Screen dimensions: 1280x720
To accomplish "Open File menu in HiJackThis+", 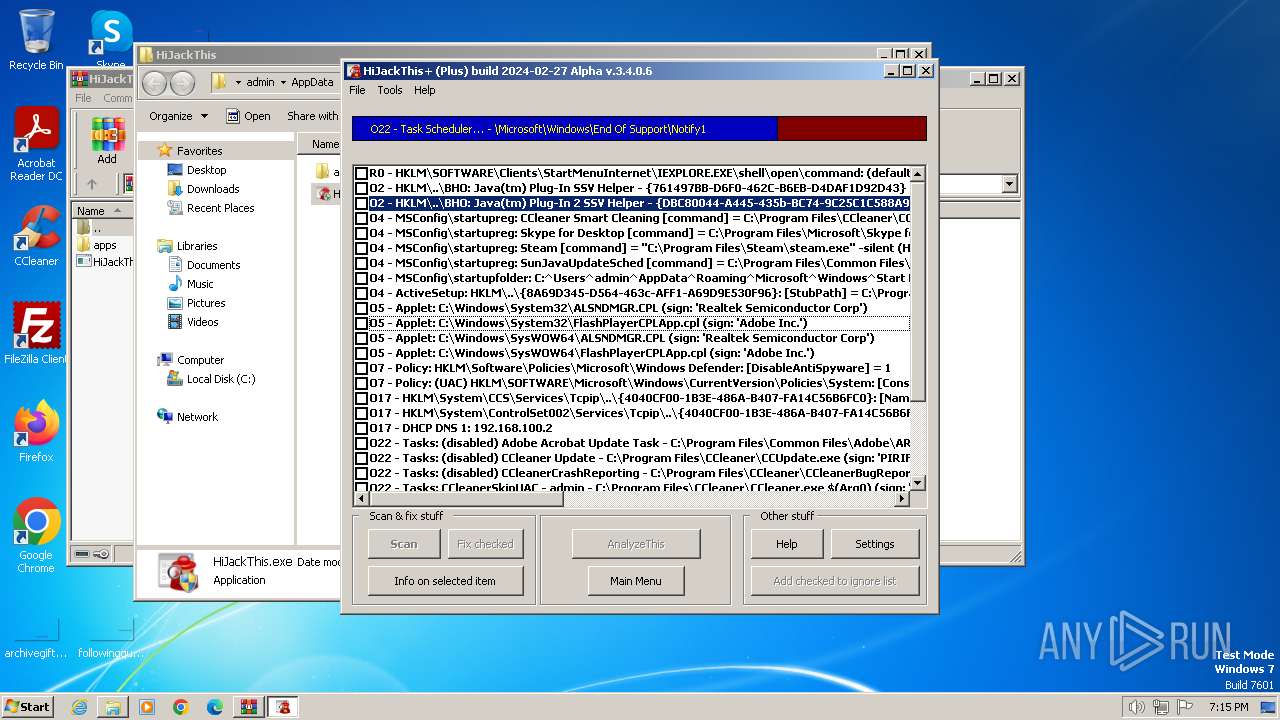I will click(357, 90).
